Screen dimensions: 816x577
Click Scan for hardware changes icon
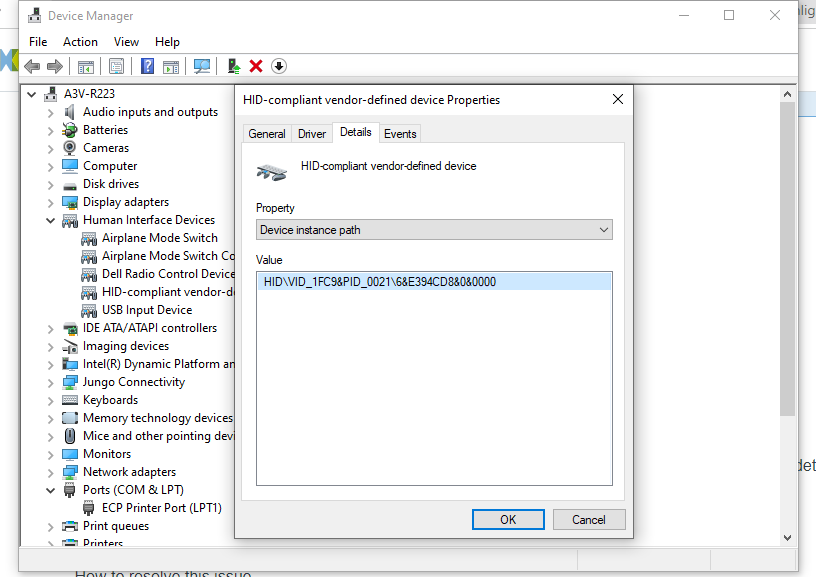point(202,66)
